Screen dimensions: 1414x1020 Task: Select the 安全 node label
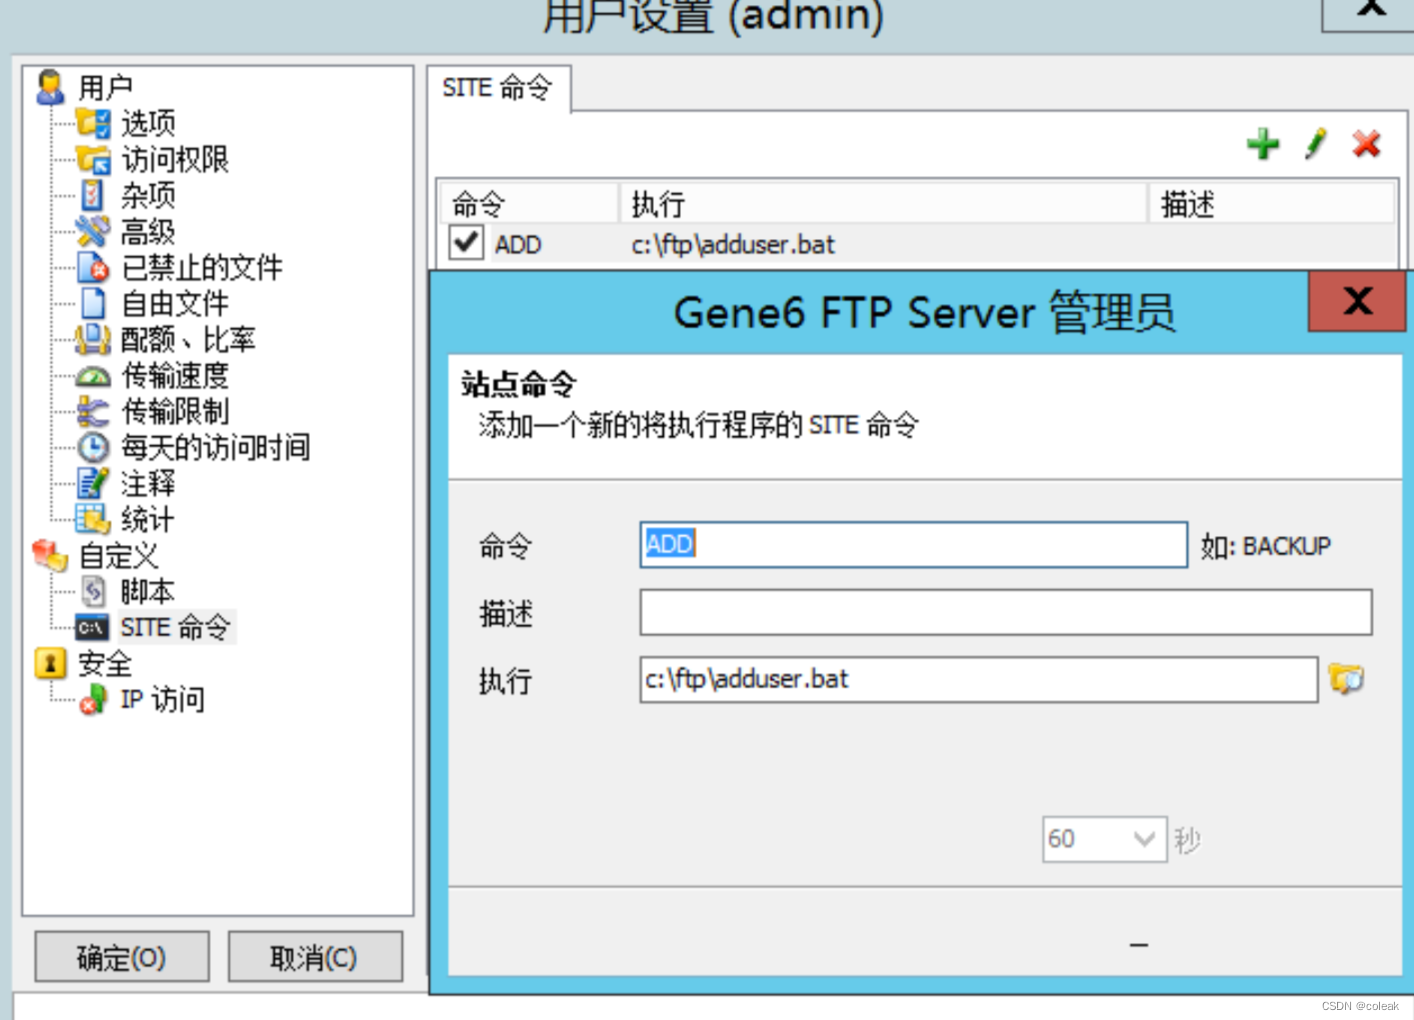(x=105, y=663)
